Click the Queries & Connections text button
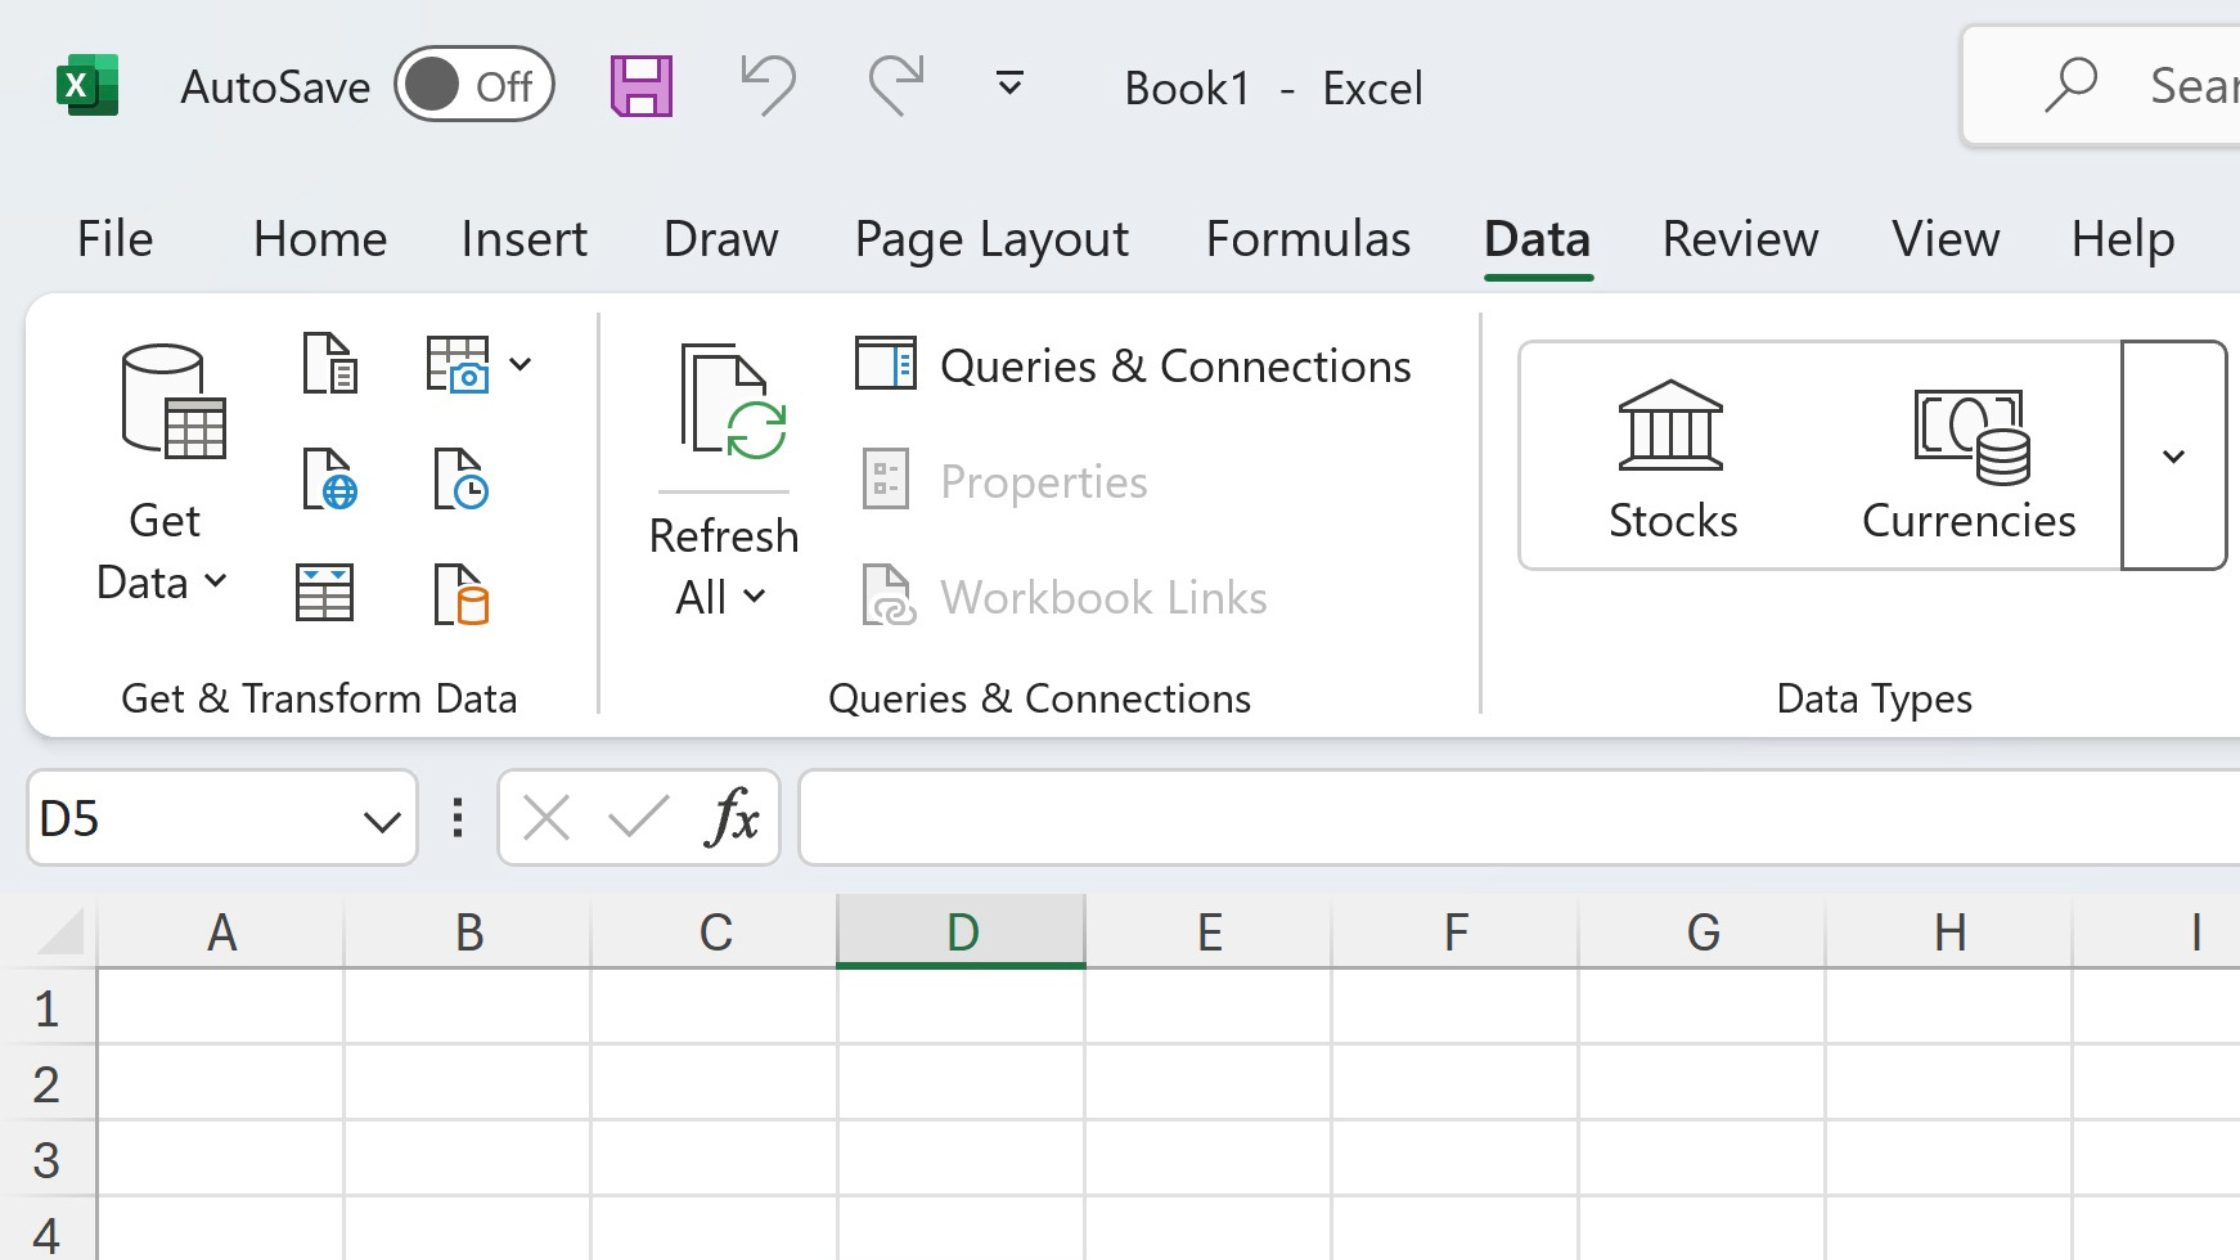The height and width of the screenshot is (1260, 2240). coord(1175,366)
